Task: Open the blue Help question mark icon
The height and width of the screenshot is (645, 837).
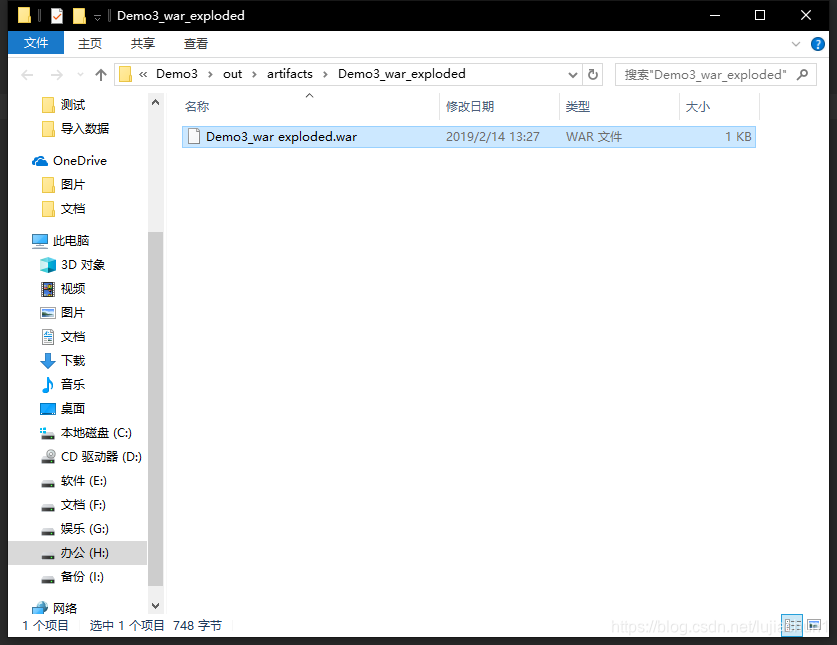Action: click(817, 44)
